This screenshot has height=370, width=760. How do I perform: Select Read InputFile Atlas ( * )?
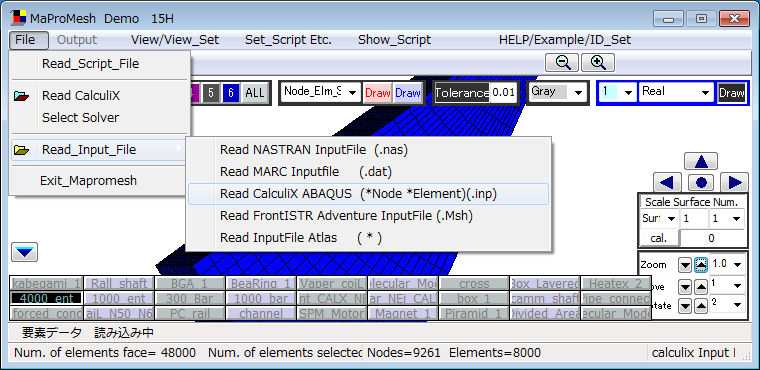click(x=368, y=238)
